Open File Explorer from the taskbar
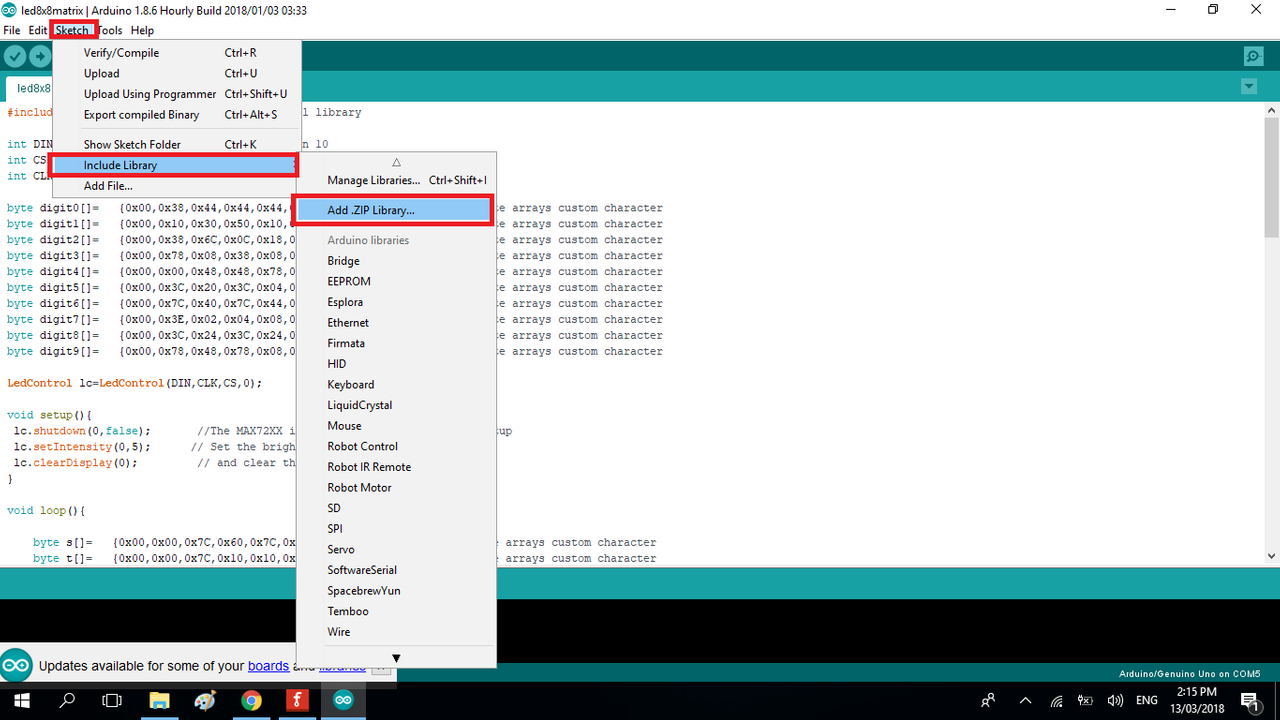 [x=159, y=700]
